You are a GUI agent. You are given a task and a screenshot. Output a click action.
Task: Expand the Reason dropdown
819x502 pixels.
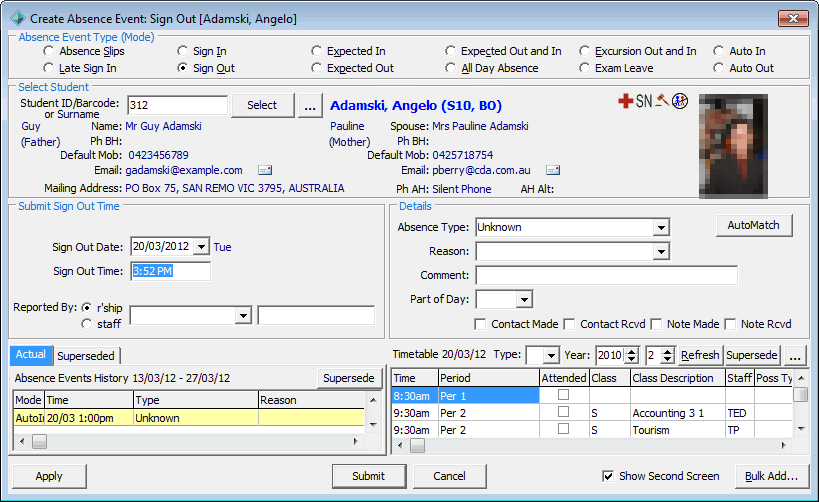[661, 251]
